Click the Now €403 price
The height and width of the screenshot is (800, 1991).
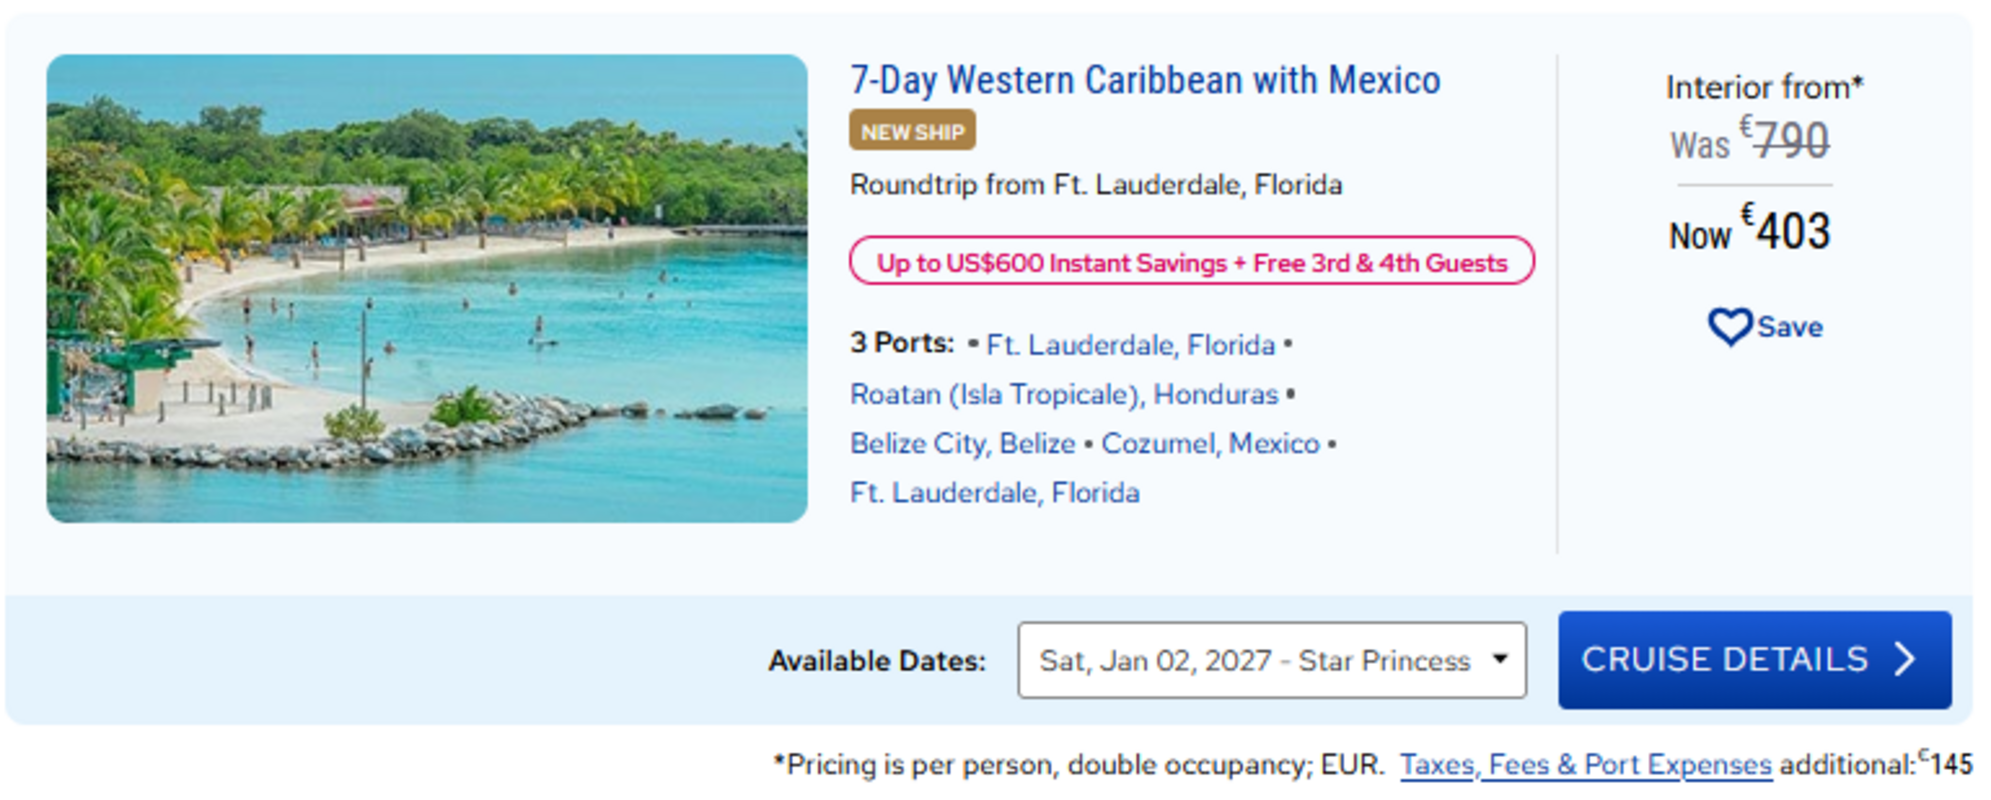point(1750,230)
